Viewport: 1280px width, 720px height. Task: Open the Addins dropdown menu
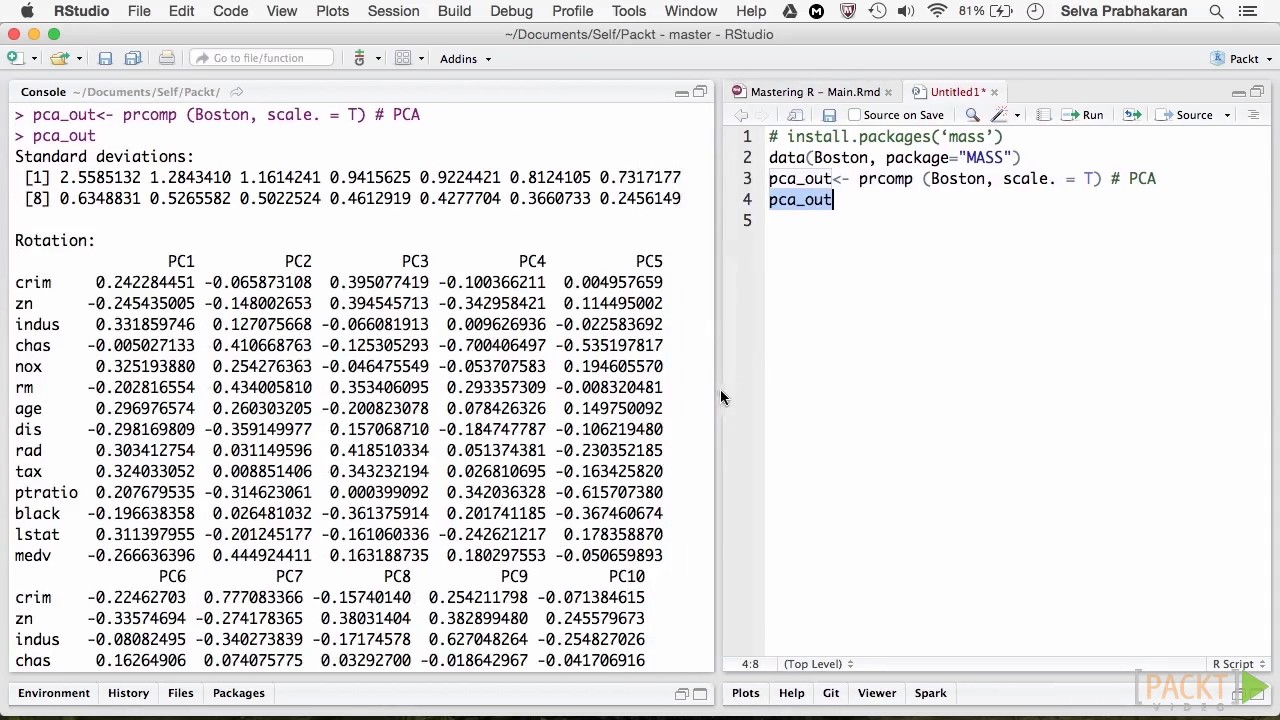466,58
